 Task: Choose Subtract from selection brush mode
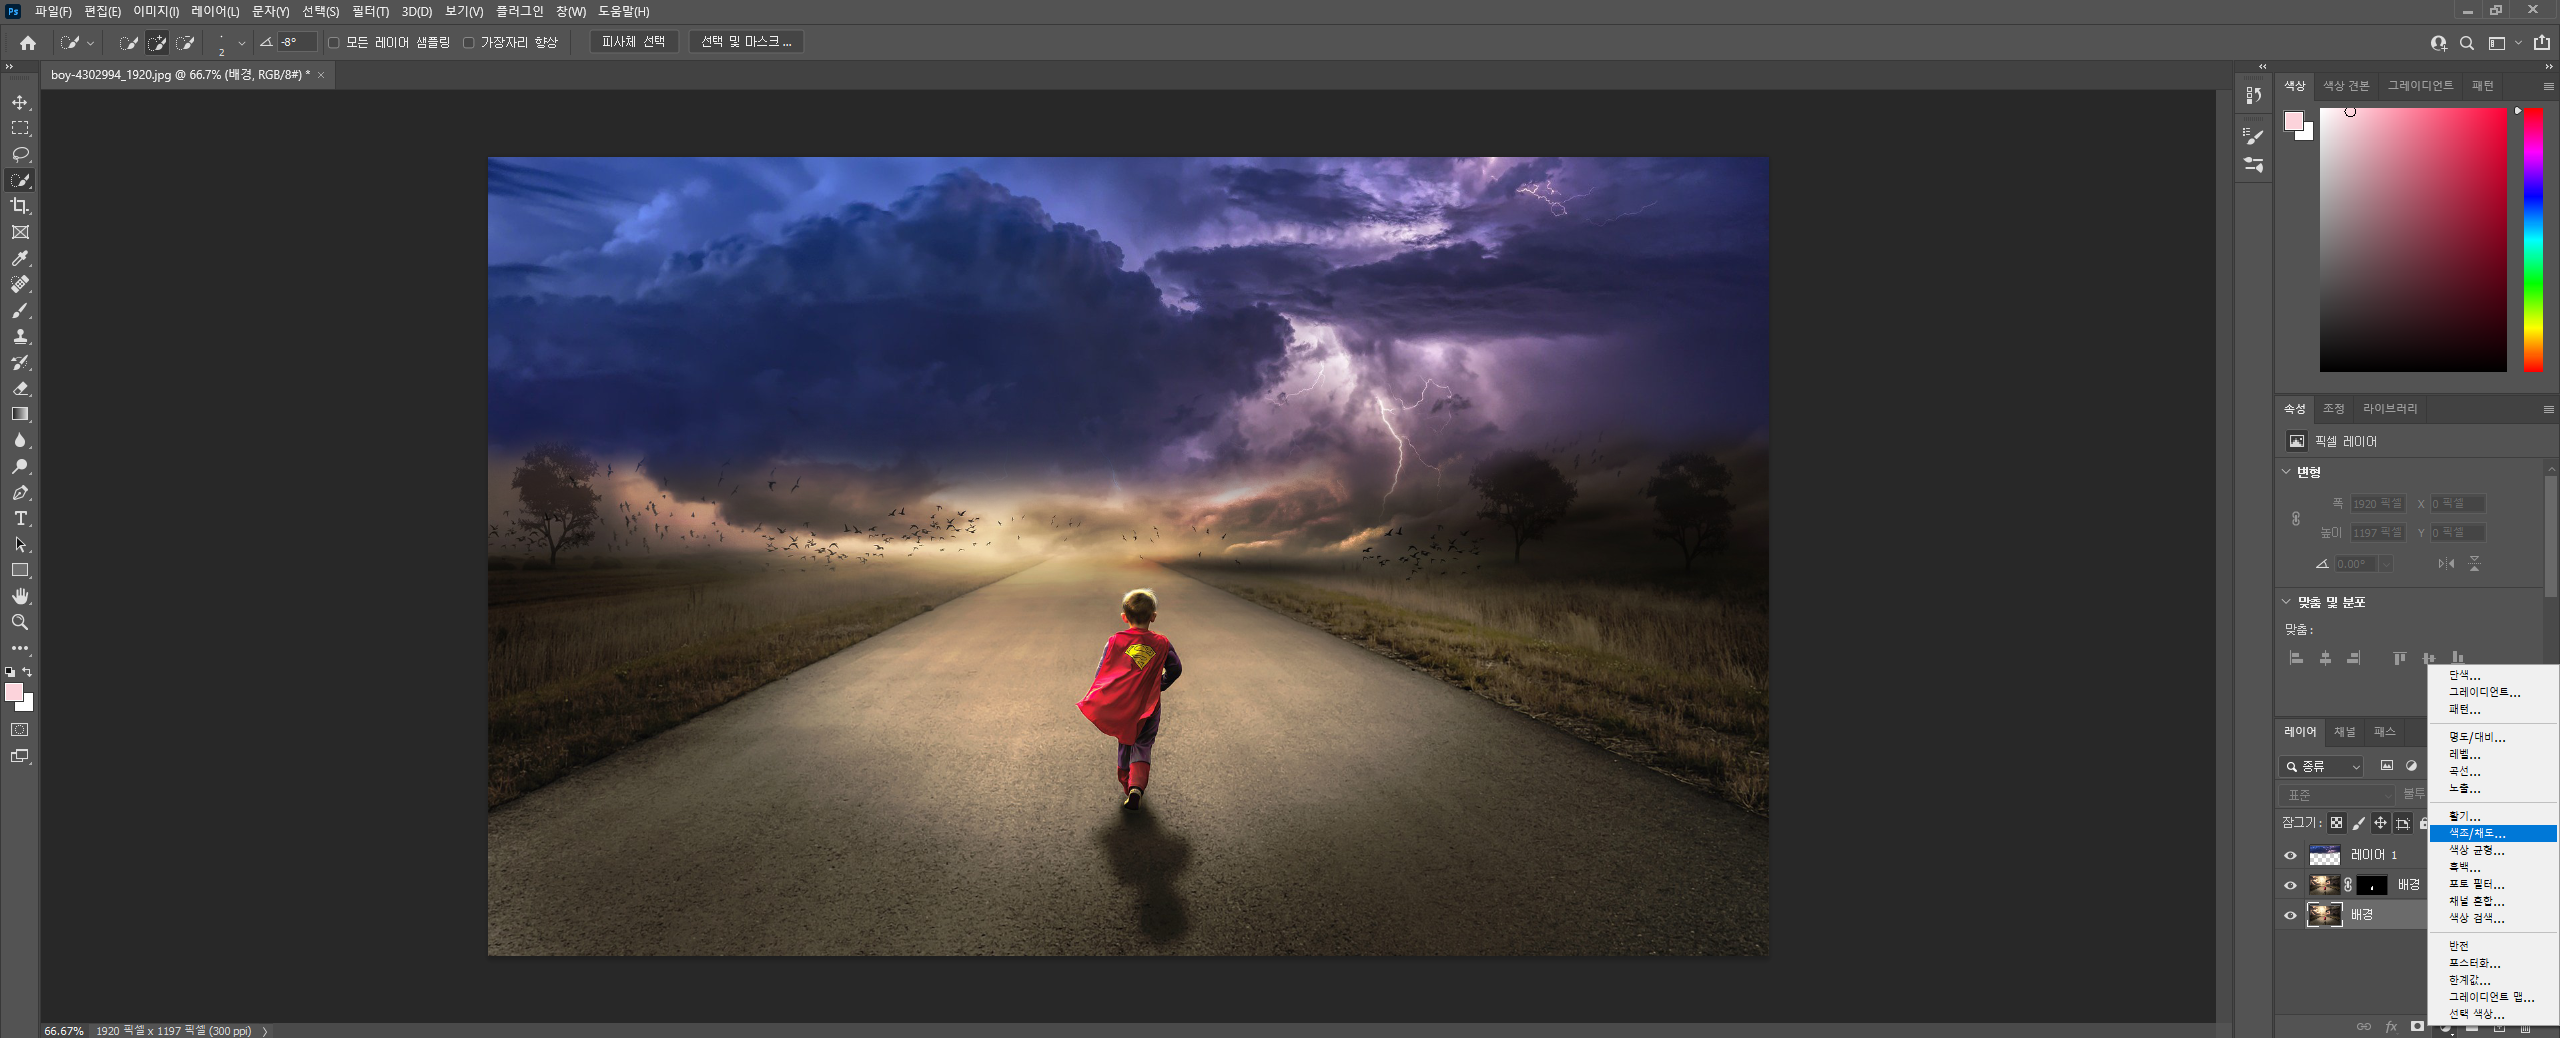pyautogui.click(x=185, y=43)
